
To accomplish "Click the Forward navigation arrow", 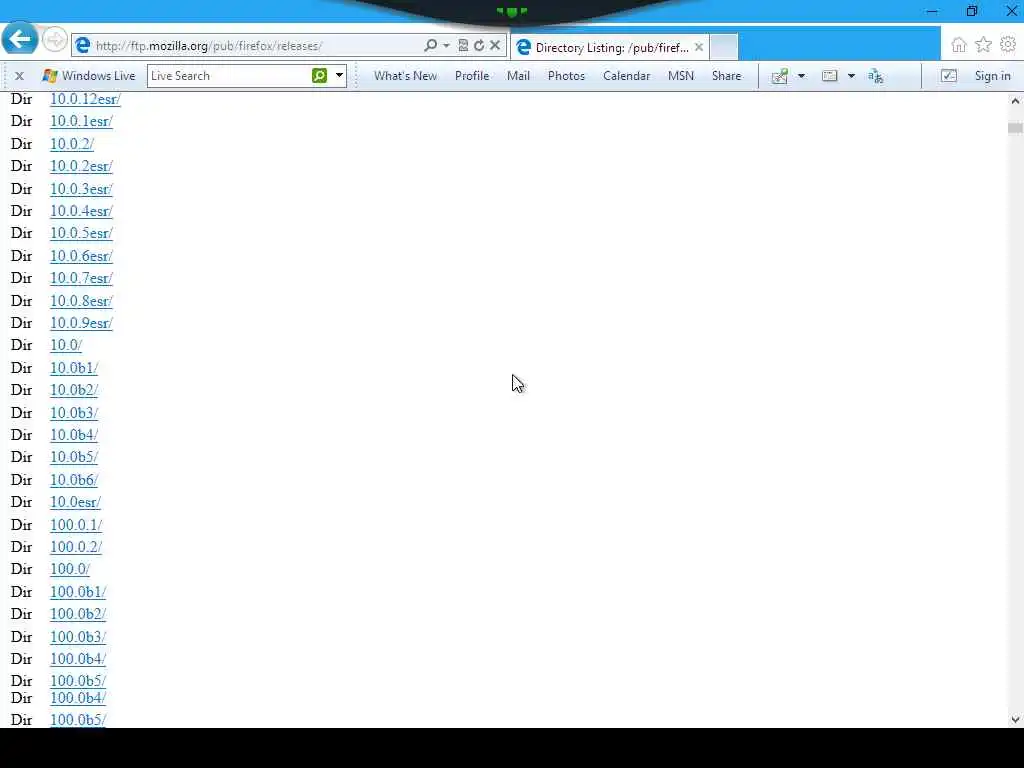I will click(x=55, y=40).
